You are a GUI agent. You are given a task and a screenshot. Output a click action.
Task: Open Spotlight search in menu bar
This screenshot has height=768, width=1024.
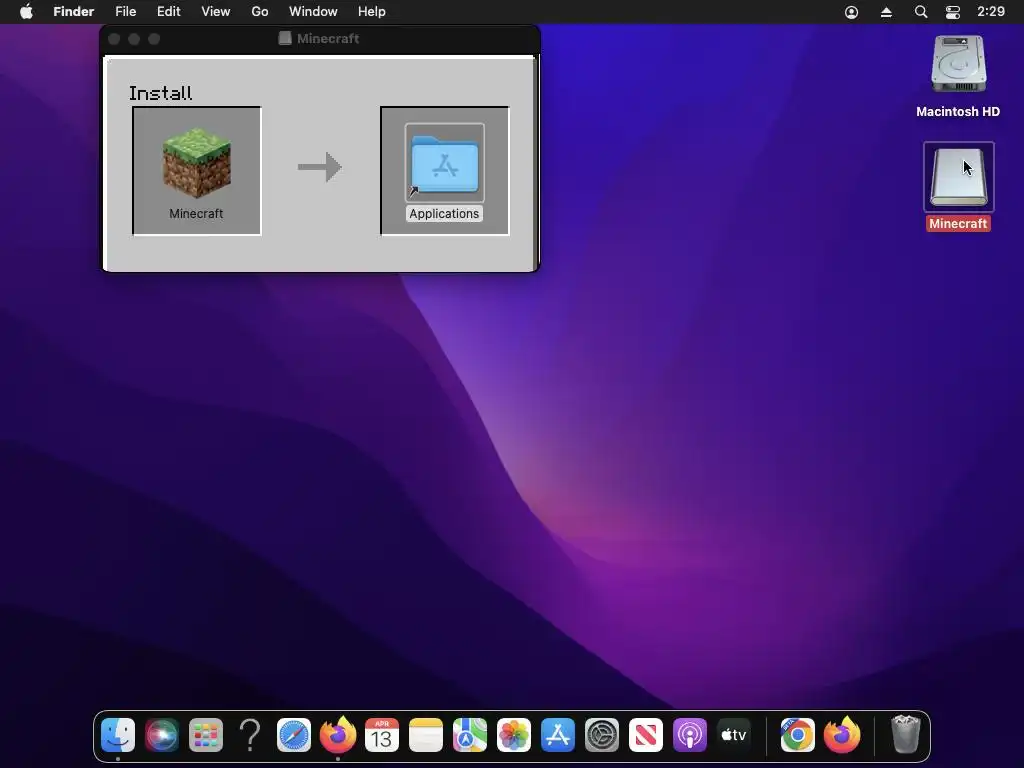tap(921, 12)
